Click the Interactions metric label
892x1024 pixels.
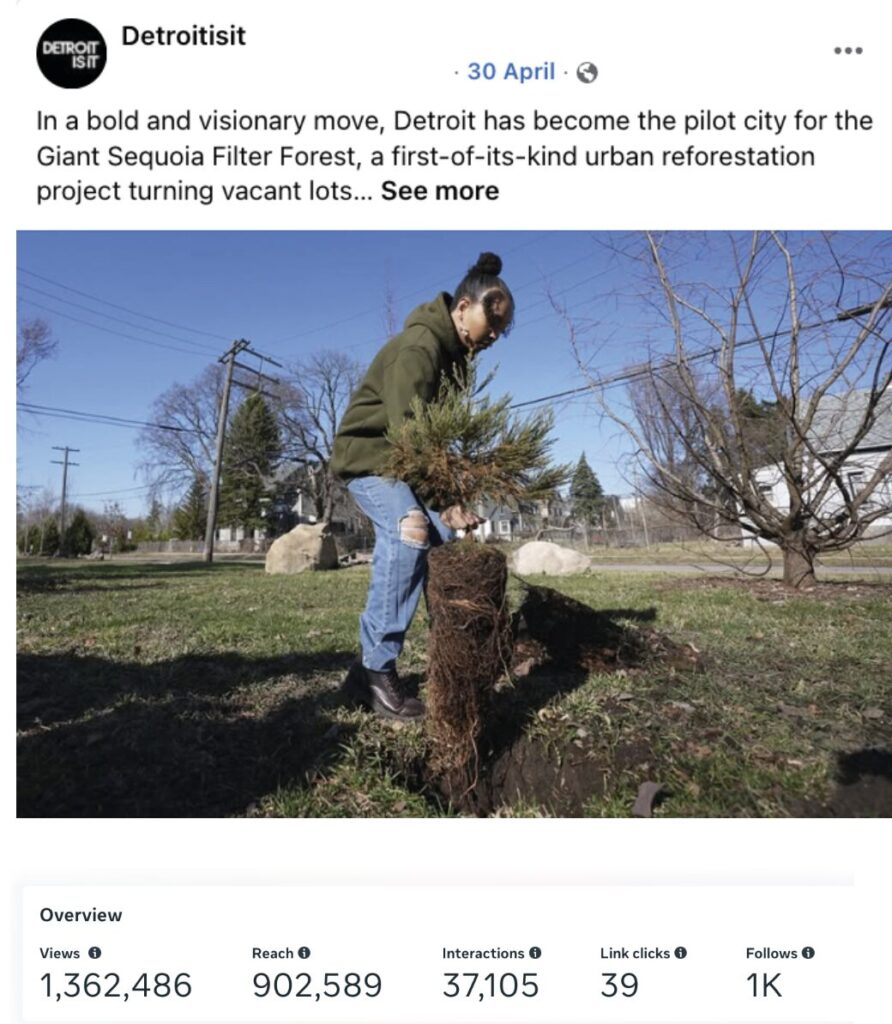pos(483,953)
